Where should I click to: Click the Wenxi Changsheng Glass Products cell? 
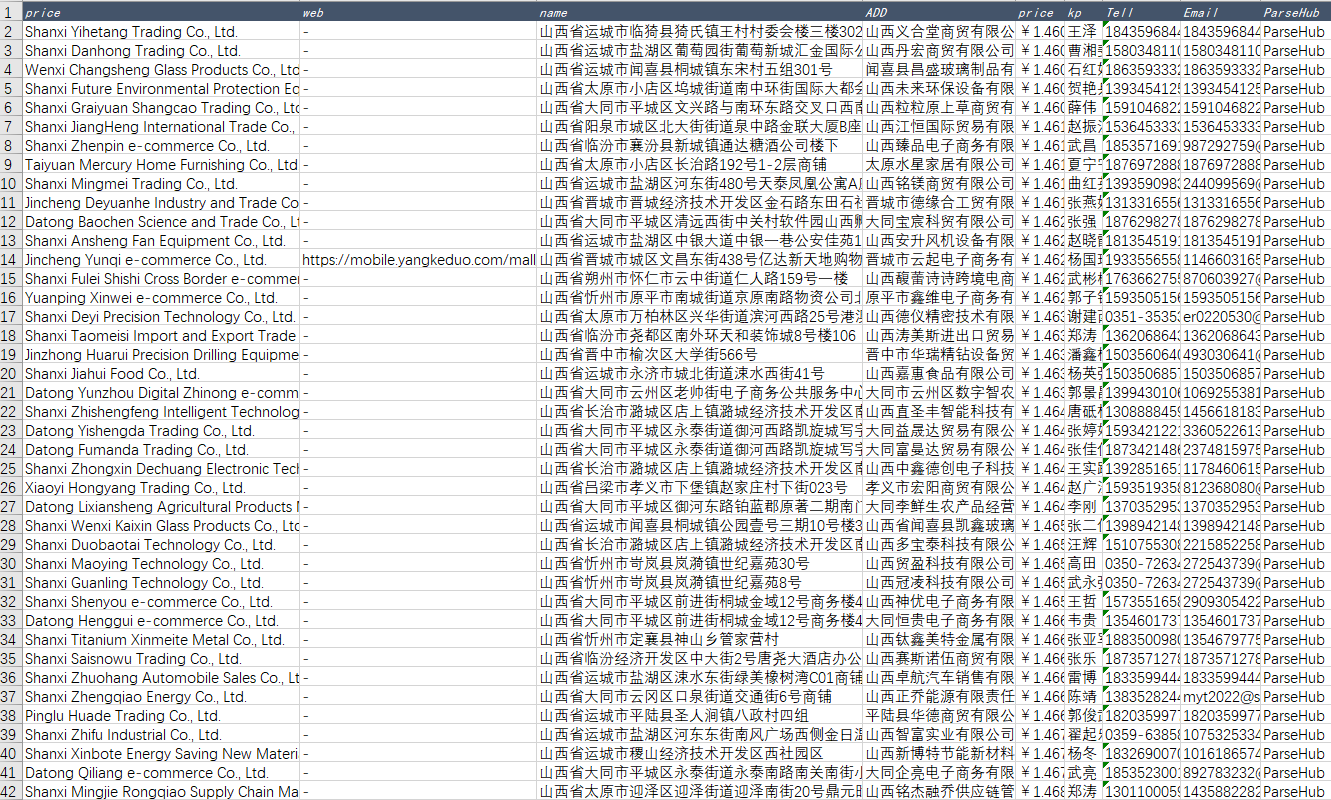tap(160, 70)
